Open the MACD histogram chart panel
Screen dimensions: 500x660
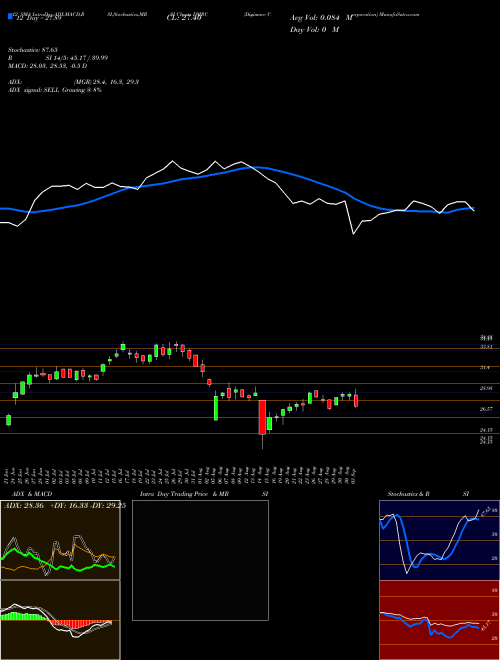[x=60, y=620]
